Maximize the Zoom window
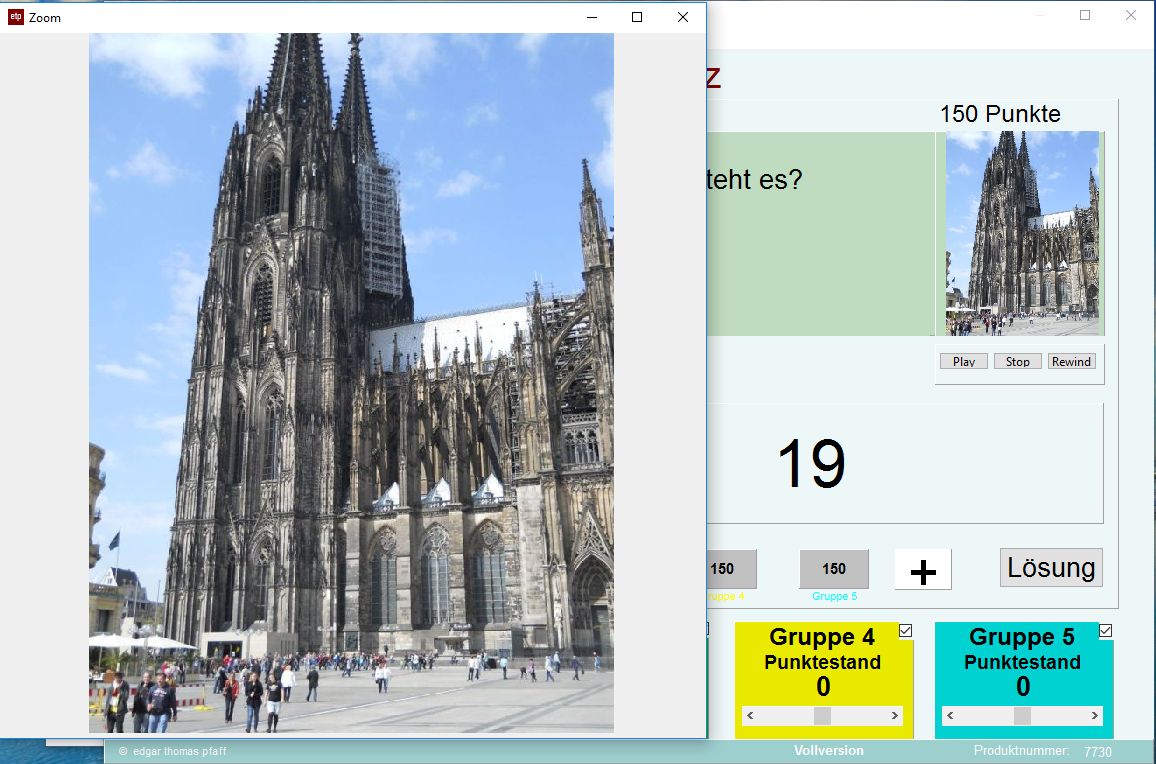This screenshot has width=1156, height=764. [x=637, y=17]
